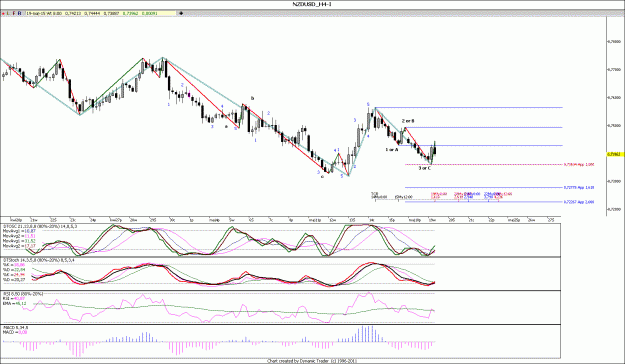Image resolution: width=625 pixels, height=364 pixels.
Task: Click the F toolbar button
Action: [x=14, y=13]
